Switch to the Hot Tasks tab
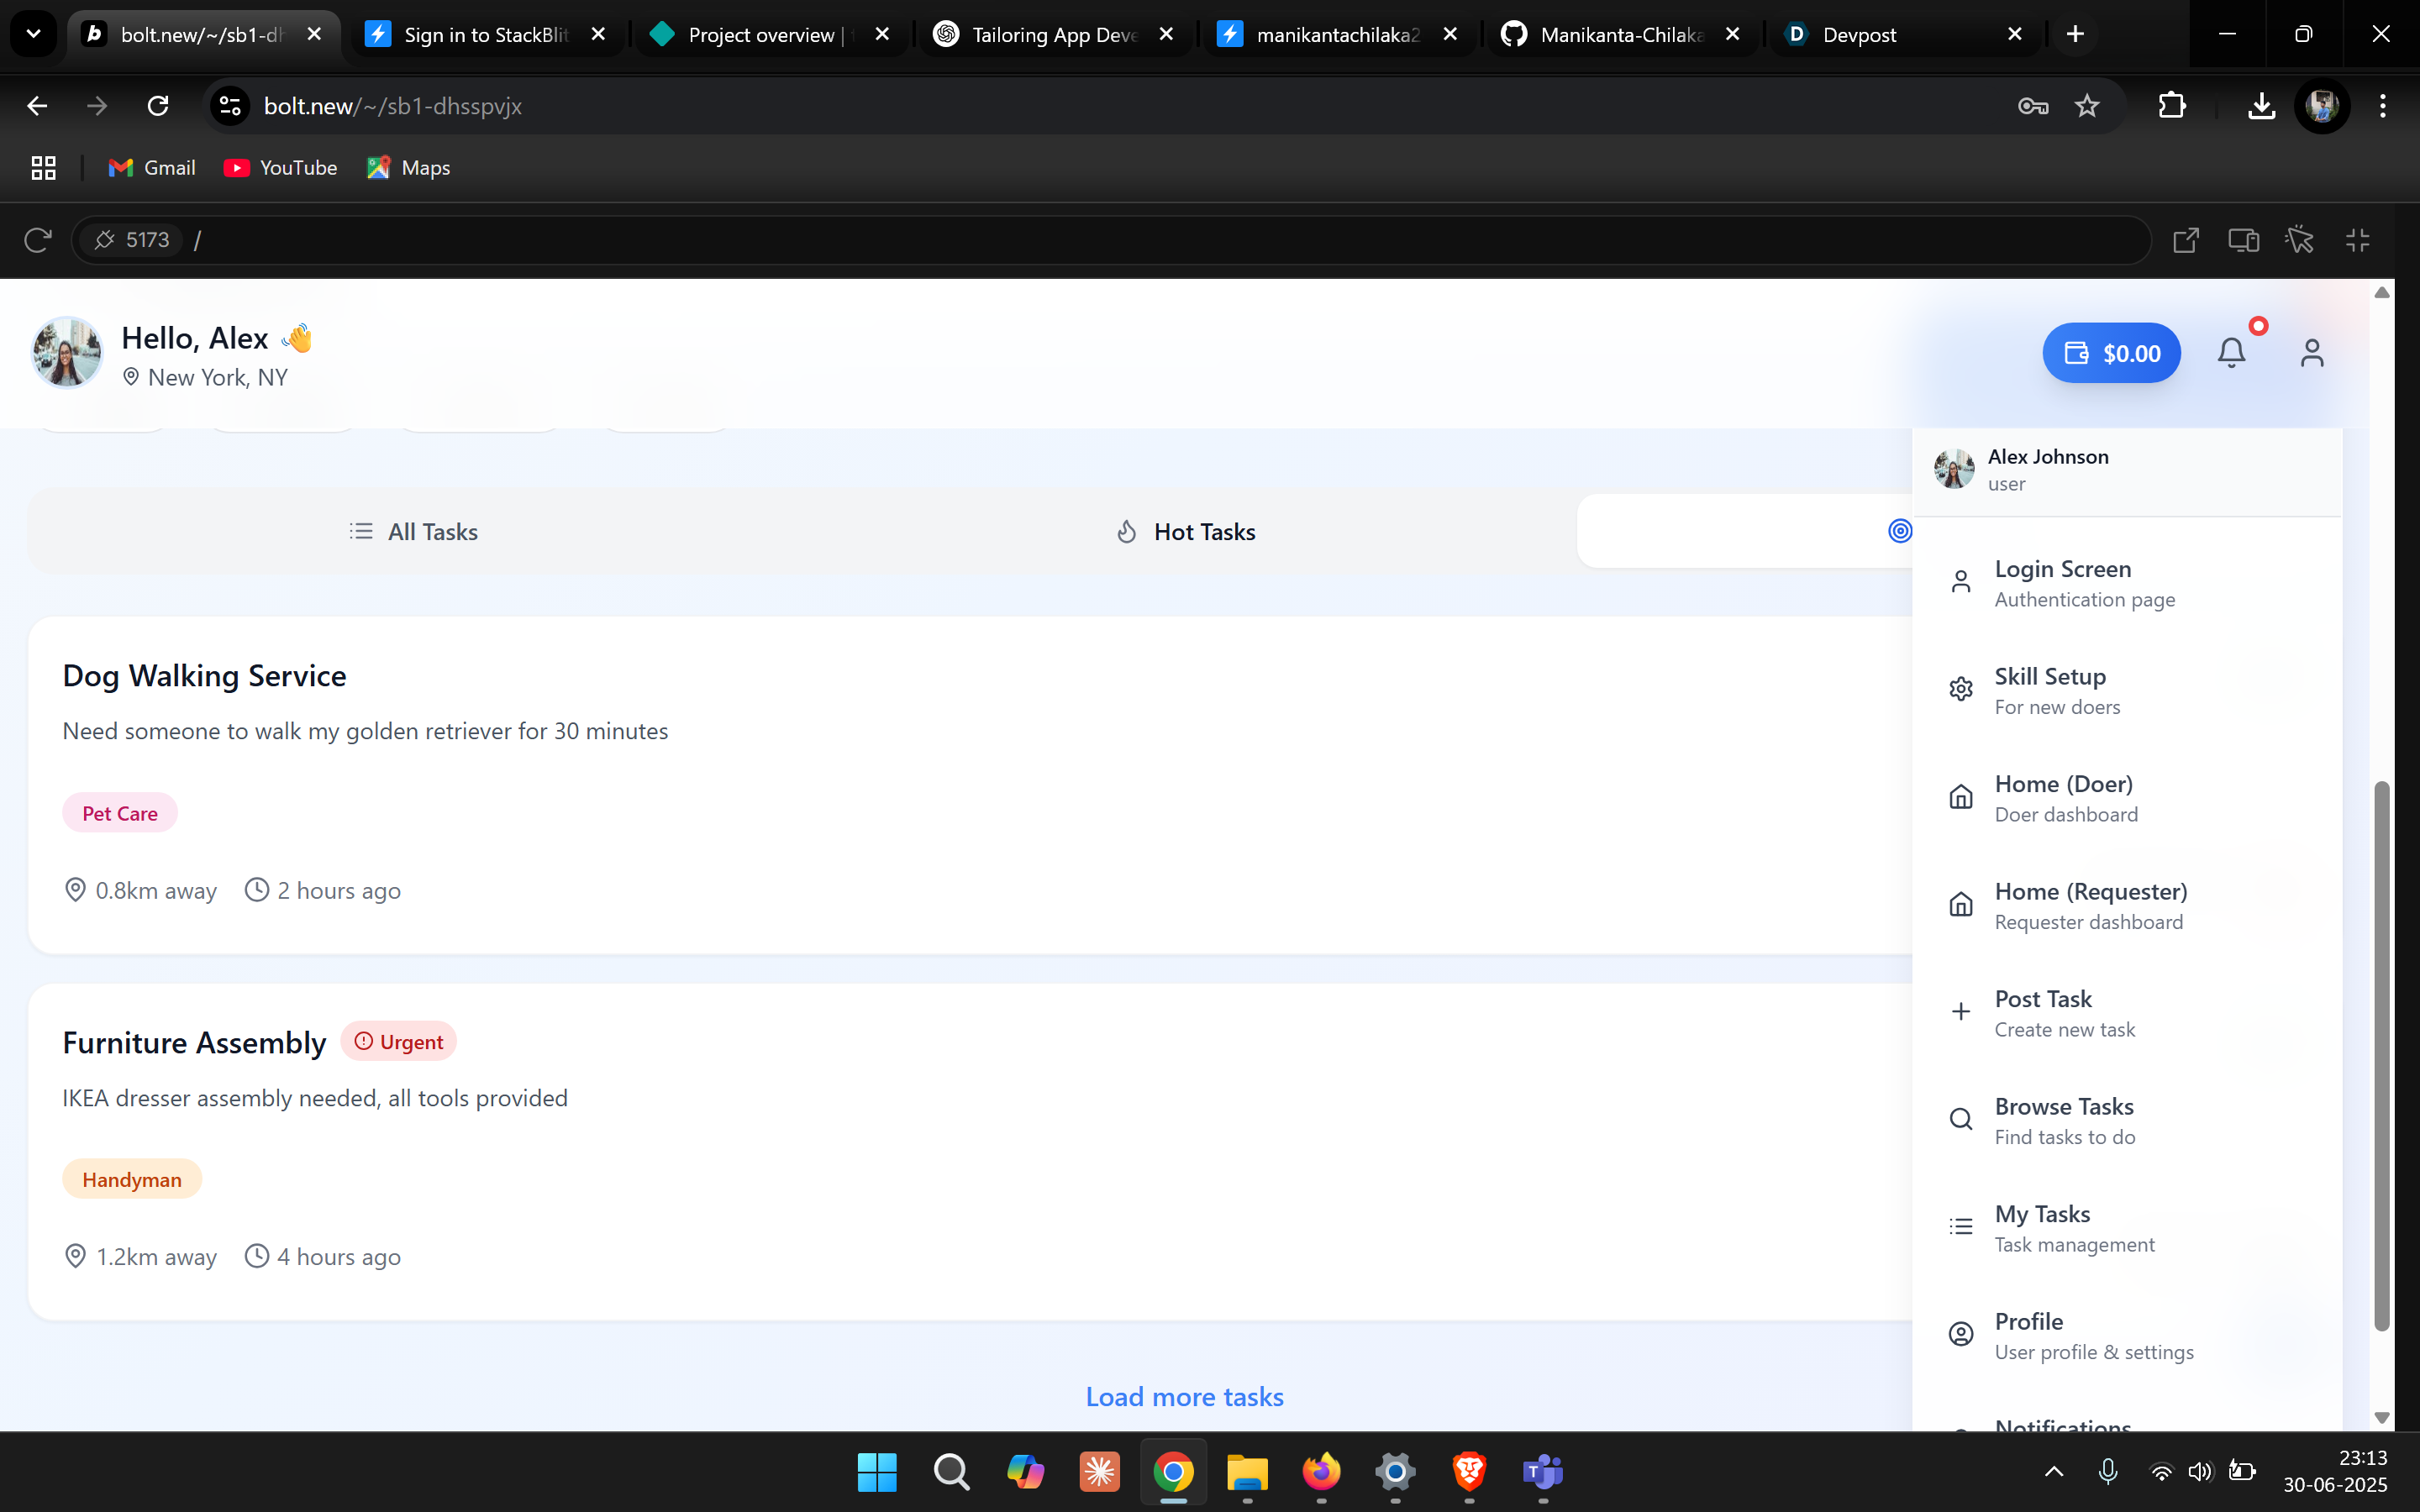Image resolution: width=2420 pixels, height=1512 pixels. 1185,532
